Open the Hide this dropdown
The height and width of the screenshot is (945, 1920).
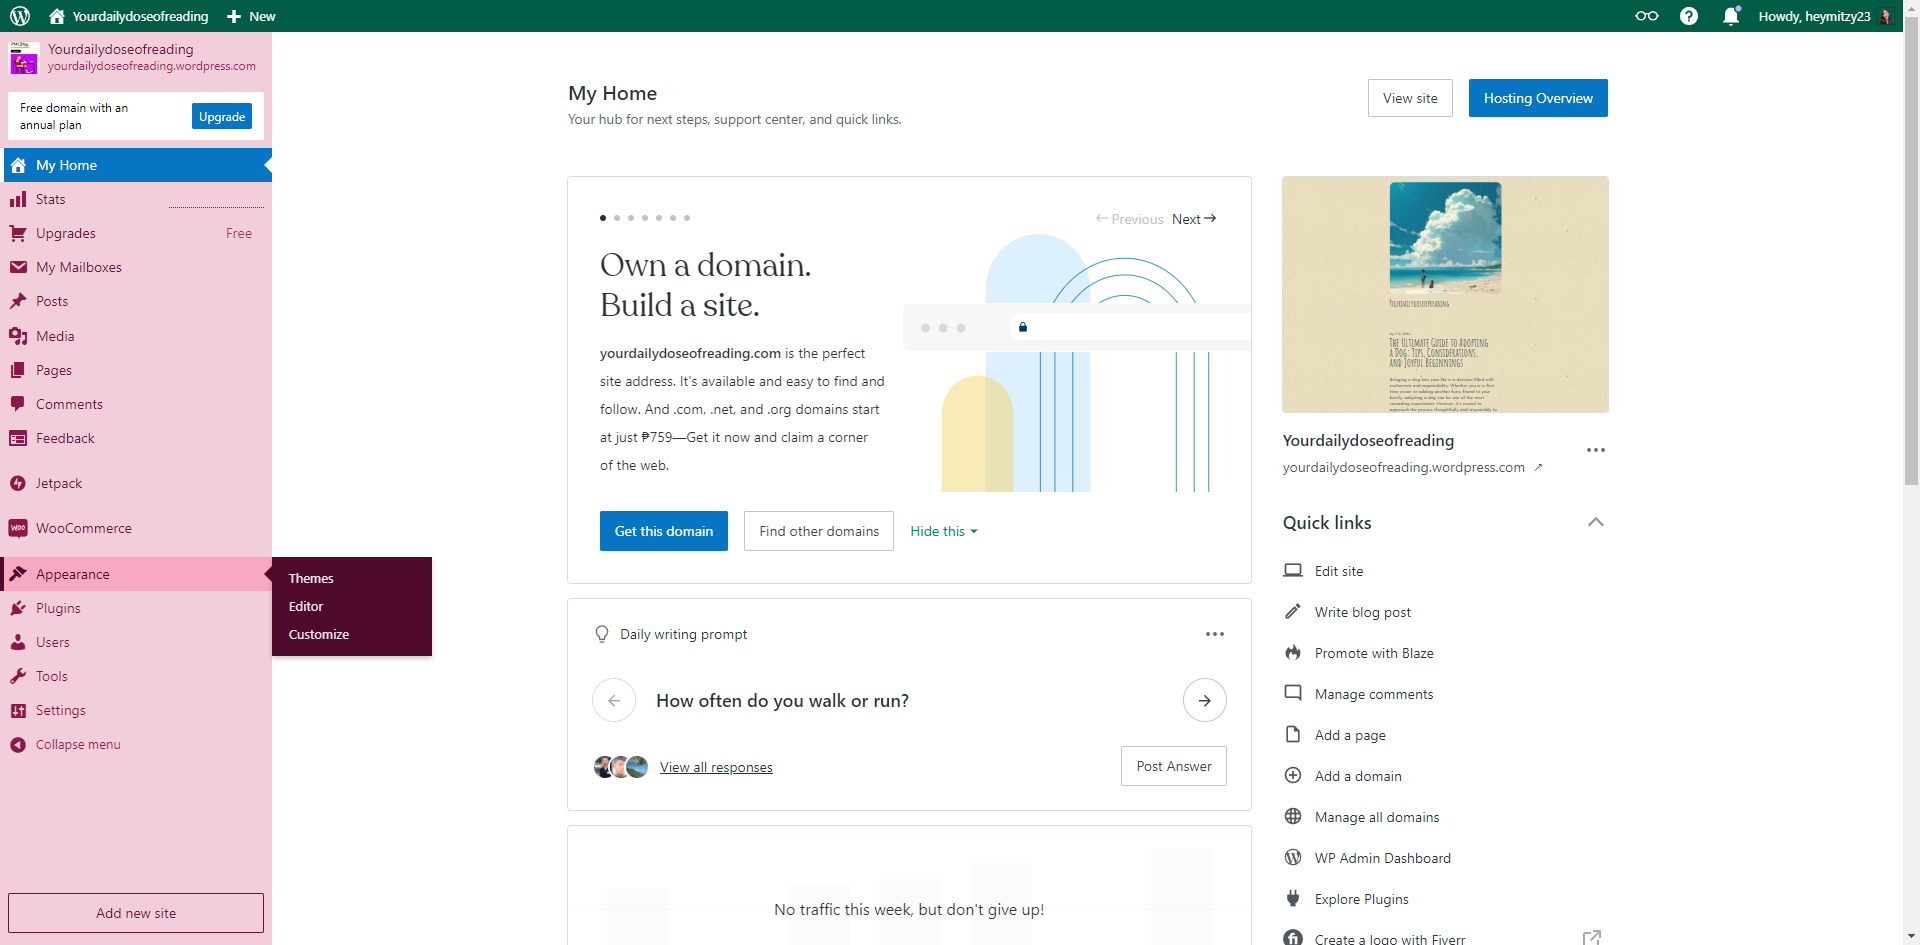944,531
